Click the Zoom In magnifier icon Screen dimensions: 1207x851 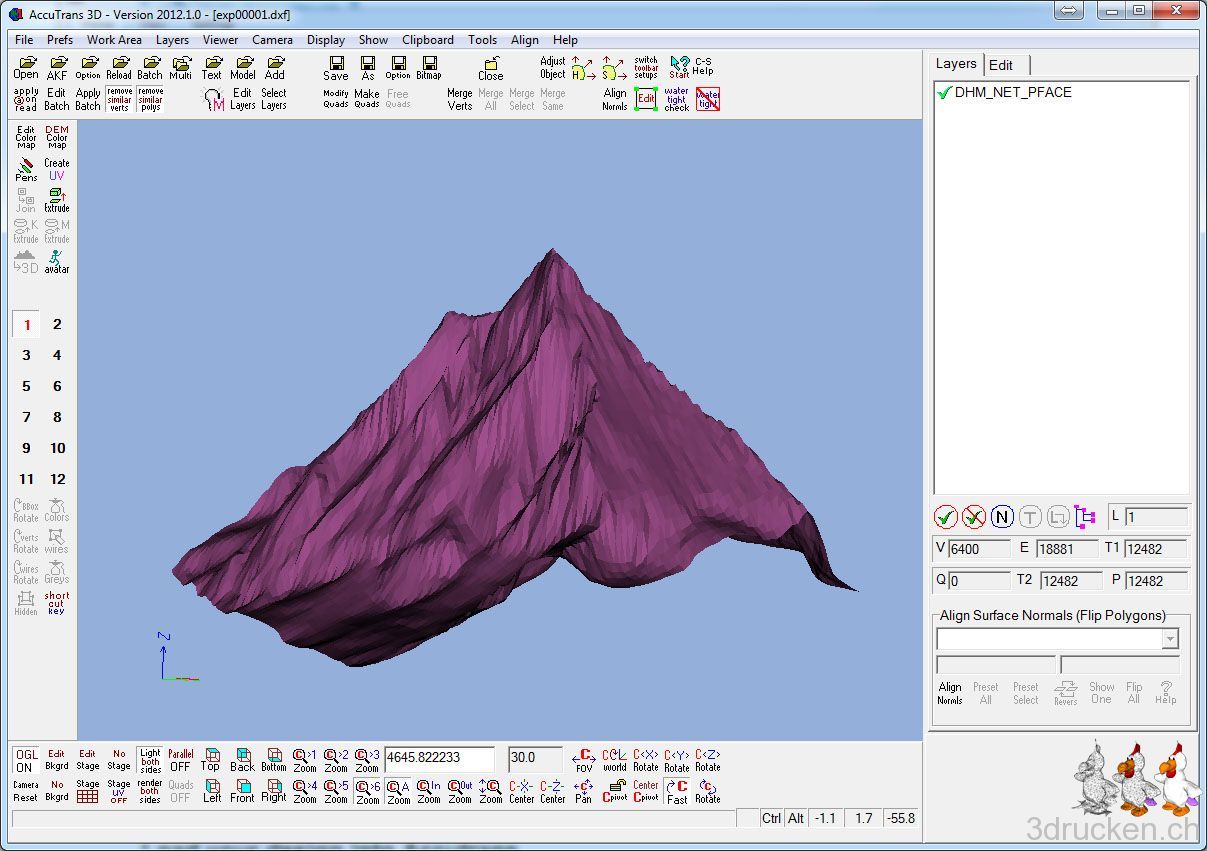tap(429, 791)
